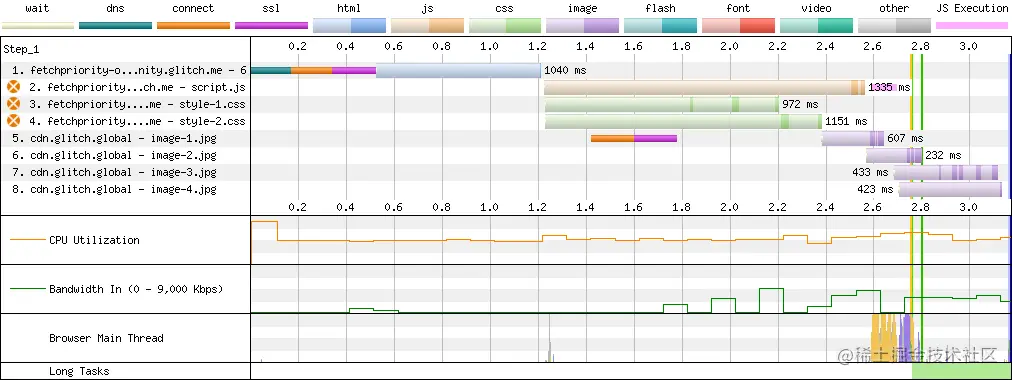Click the 433 ms timing label
This screenshot has width=1012, height=380.
871,172
